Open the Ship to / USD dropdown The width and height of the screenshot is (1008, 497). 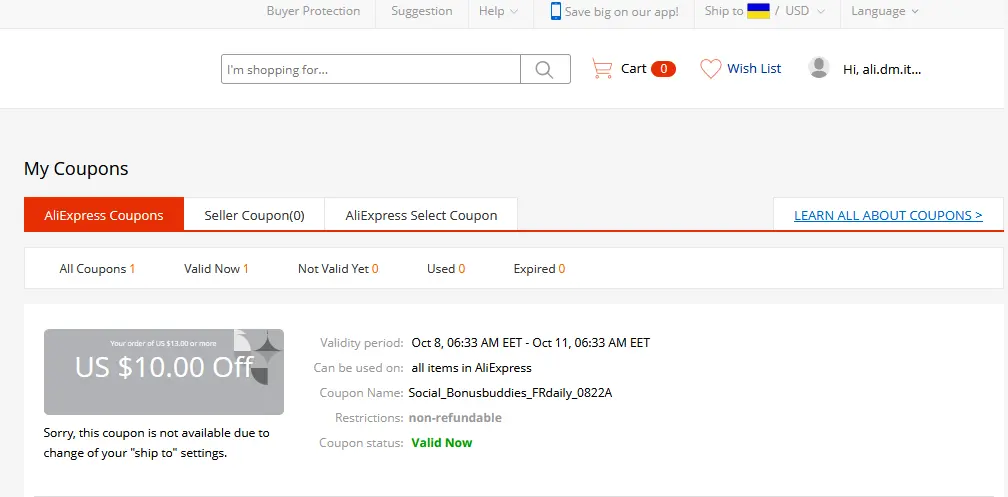coord(764,11)
